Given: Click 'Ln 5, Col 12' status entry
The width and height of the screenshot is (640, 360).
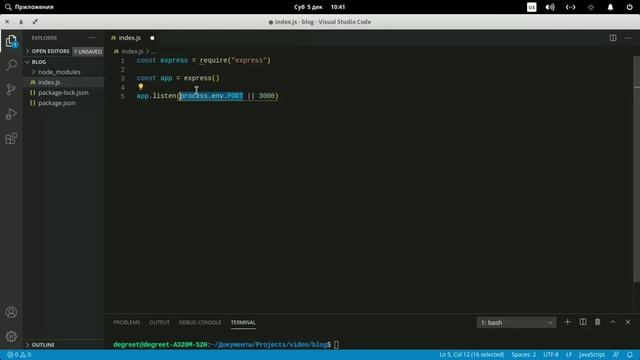Looking at the screenshot, I should coord(471,355).
